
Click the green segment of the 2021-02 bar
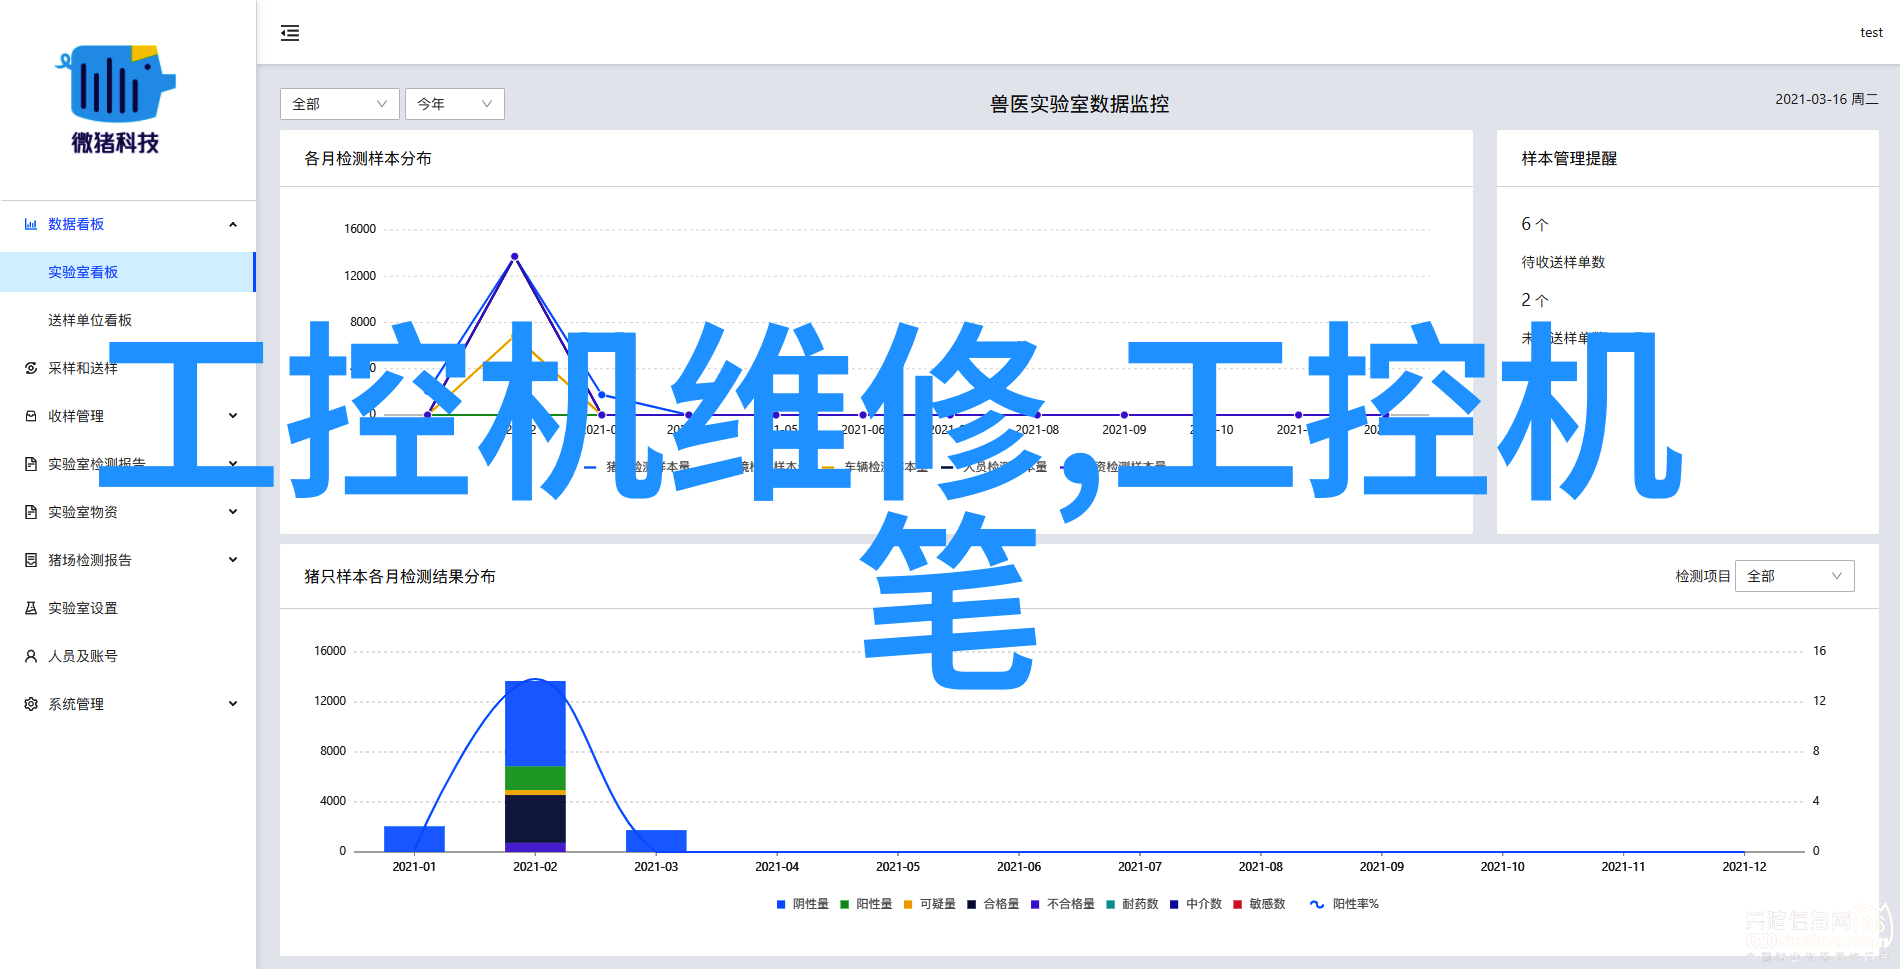pyautogui.click(x=535, y=778)
